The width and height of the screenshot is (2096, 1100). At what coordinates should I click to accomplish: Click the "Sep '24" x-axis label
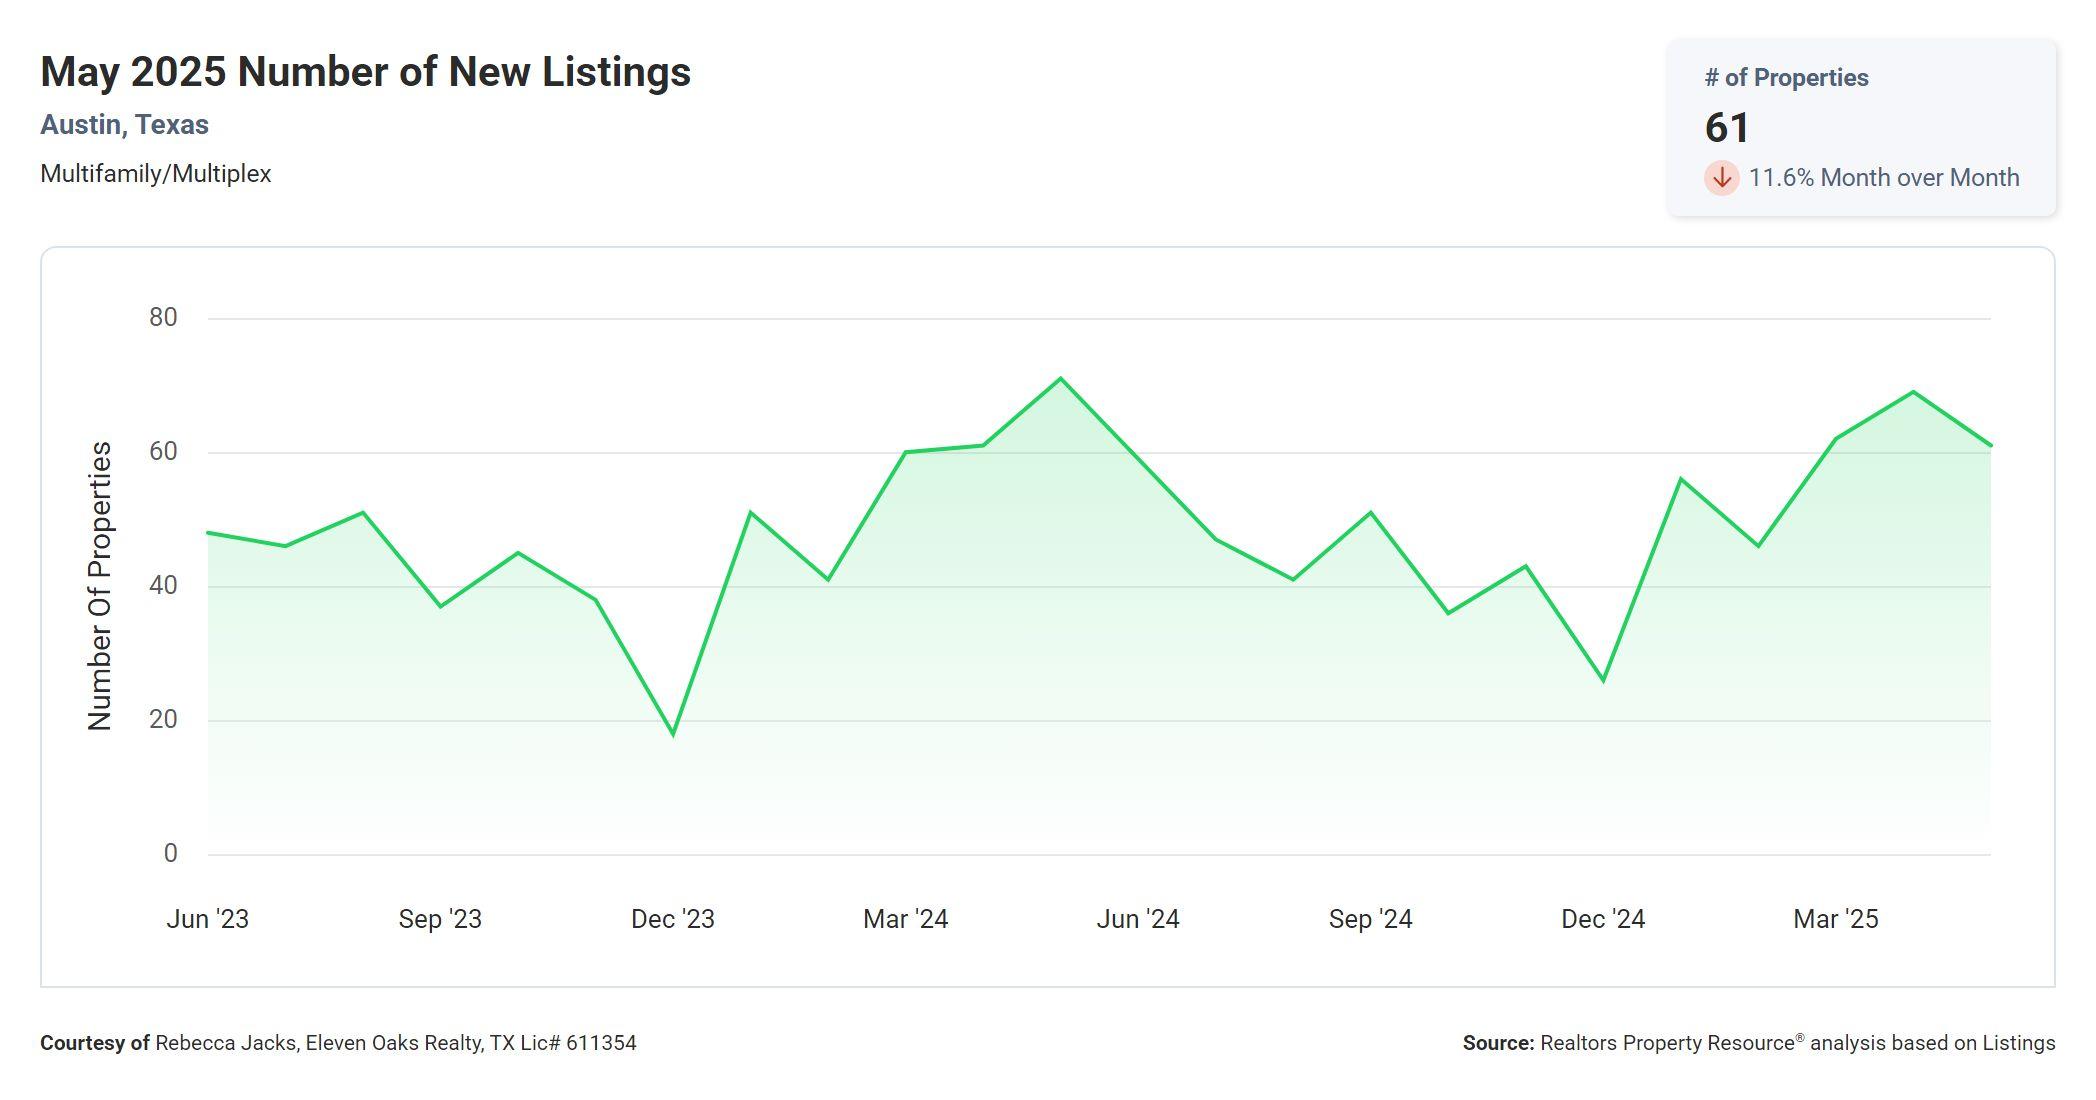point(1371,919)
